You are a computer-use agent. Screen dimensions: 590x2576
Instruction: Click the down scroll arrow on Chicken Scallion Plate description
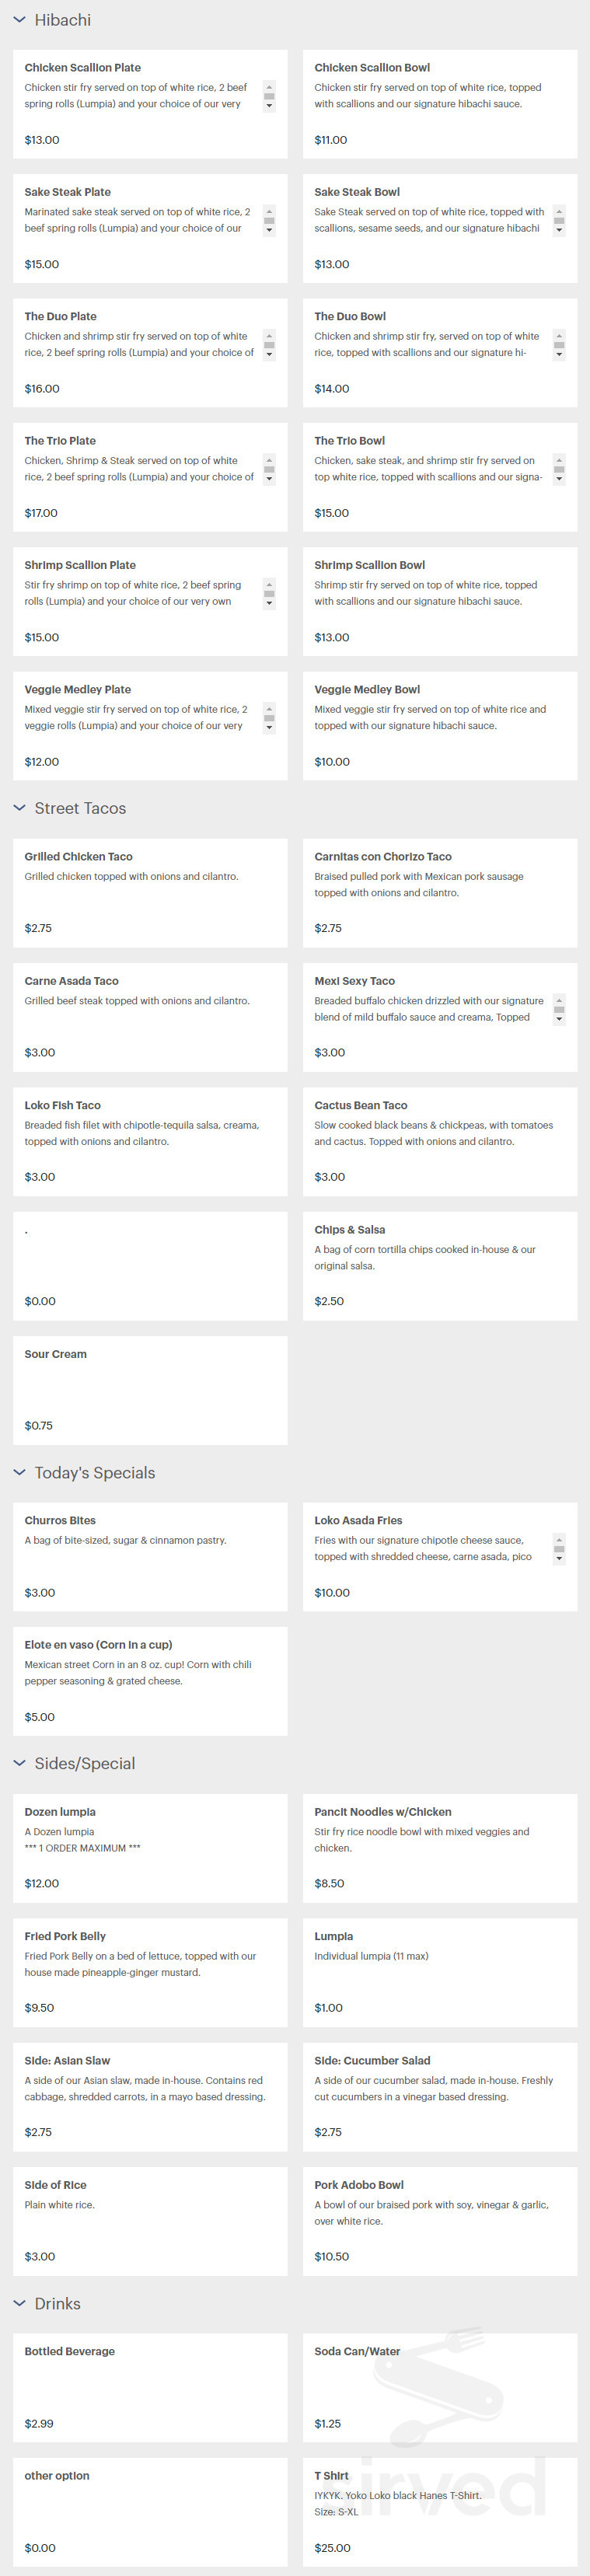coord(268,105)
